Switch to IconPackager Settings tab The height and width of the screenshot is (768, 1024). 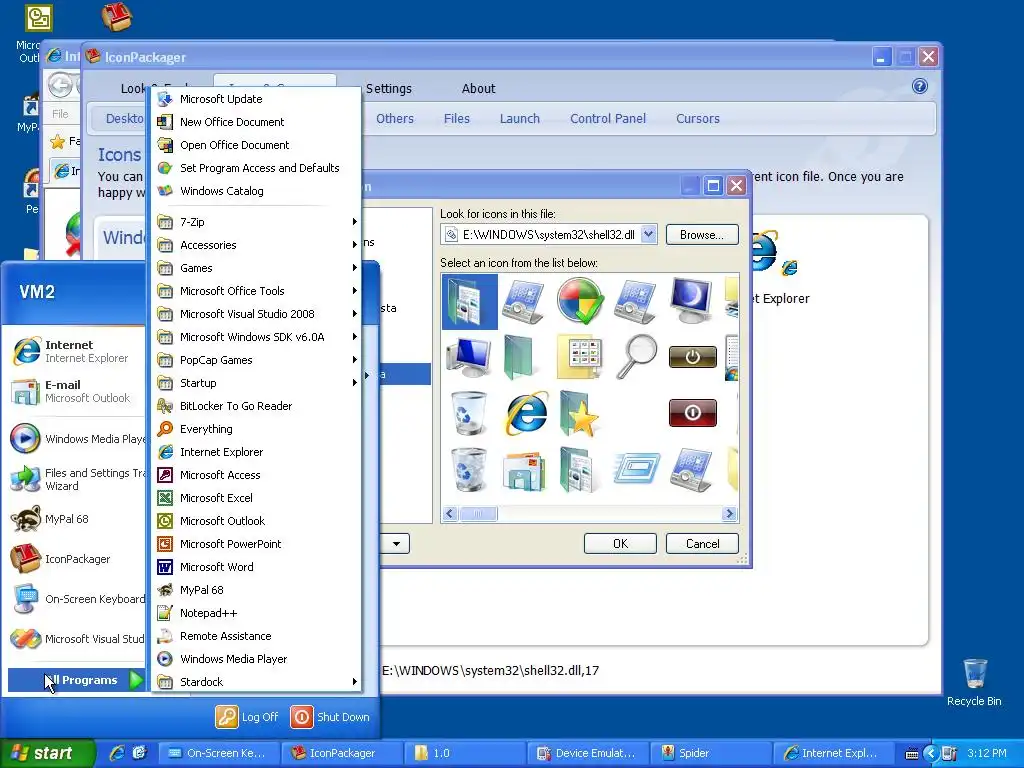[389, 88]
